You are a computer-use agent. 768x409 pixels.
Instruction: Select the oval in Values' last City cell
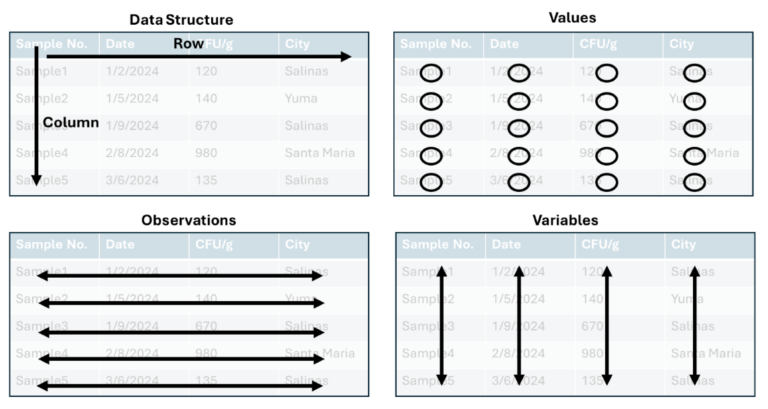click(x=697, y=182)
